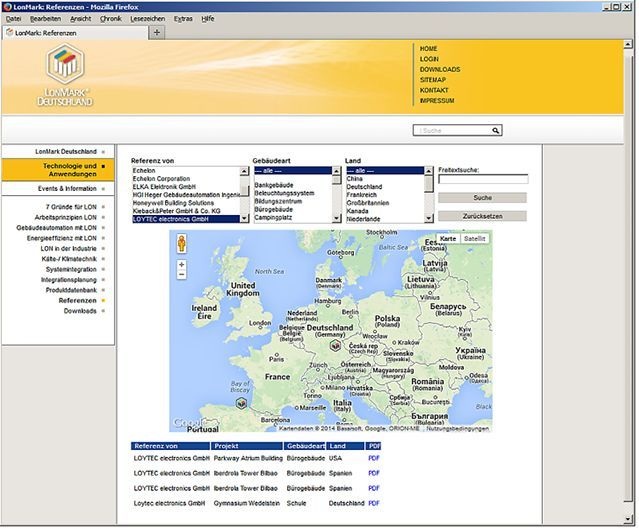Zoom in on the map

pyautogui.click(x=181, y=264)
